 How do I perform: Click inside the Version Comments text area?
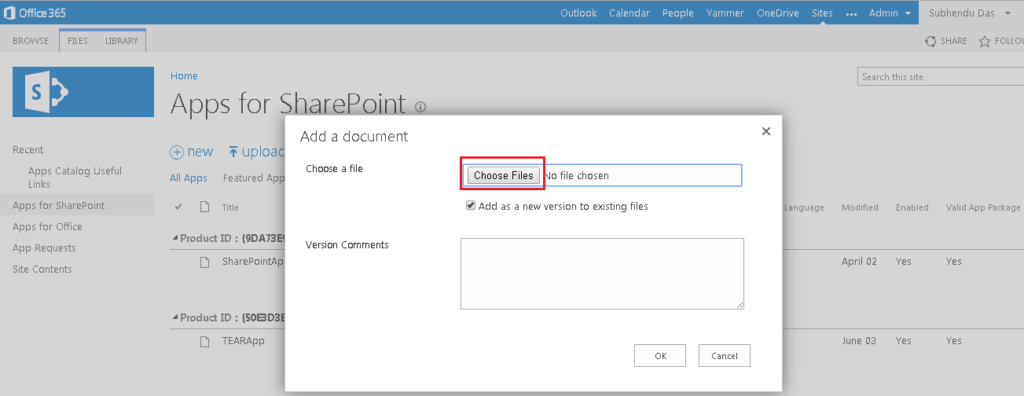(x=602, y=274)
